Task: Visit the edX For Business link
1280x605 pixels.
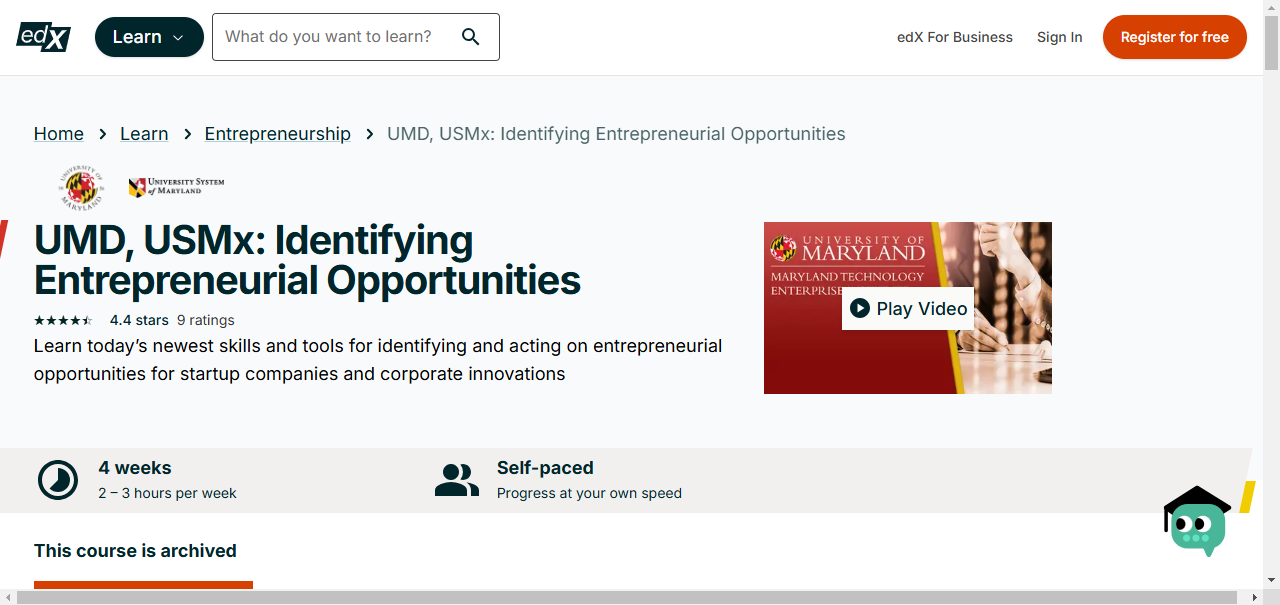Action: point(954,36)
